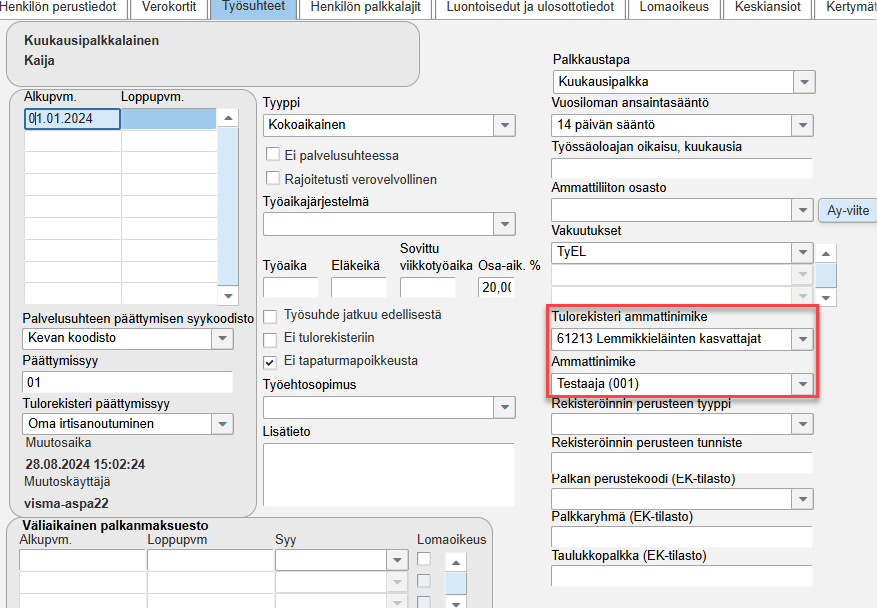Open the Tulorekisteri päättymissyy dropdown
The image size is (877, 608).
tap(222, 423)
